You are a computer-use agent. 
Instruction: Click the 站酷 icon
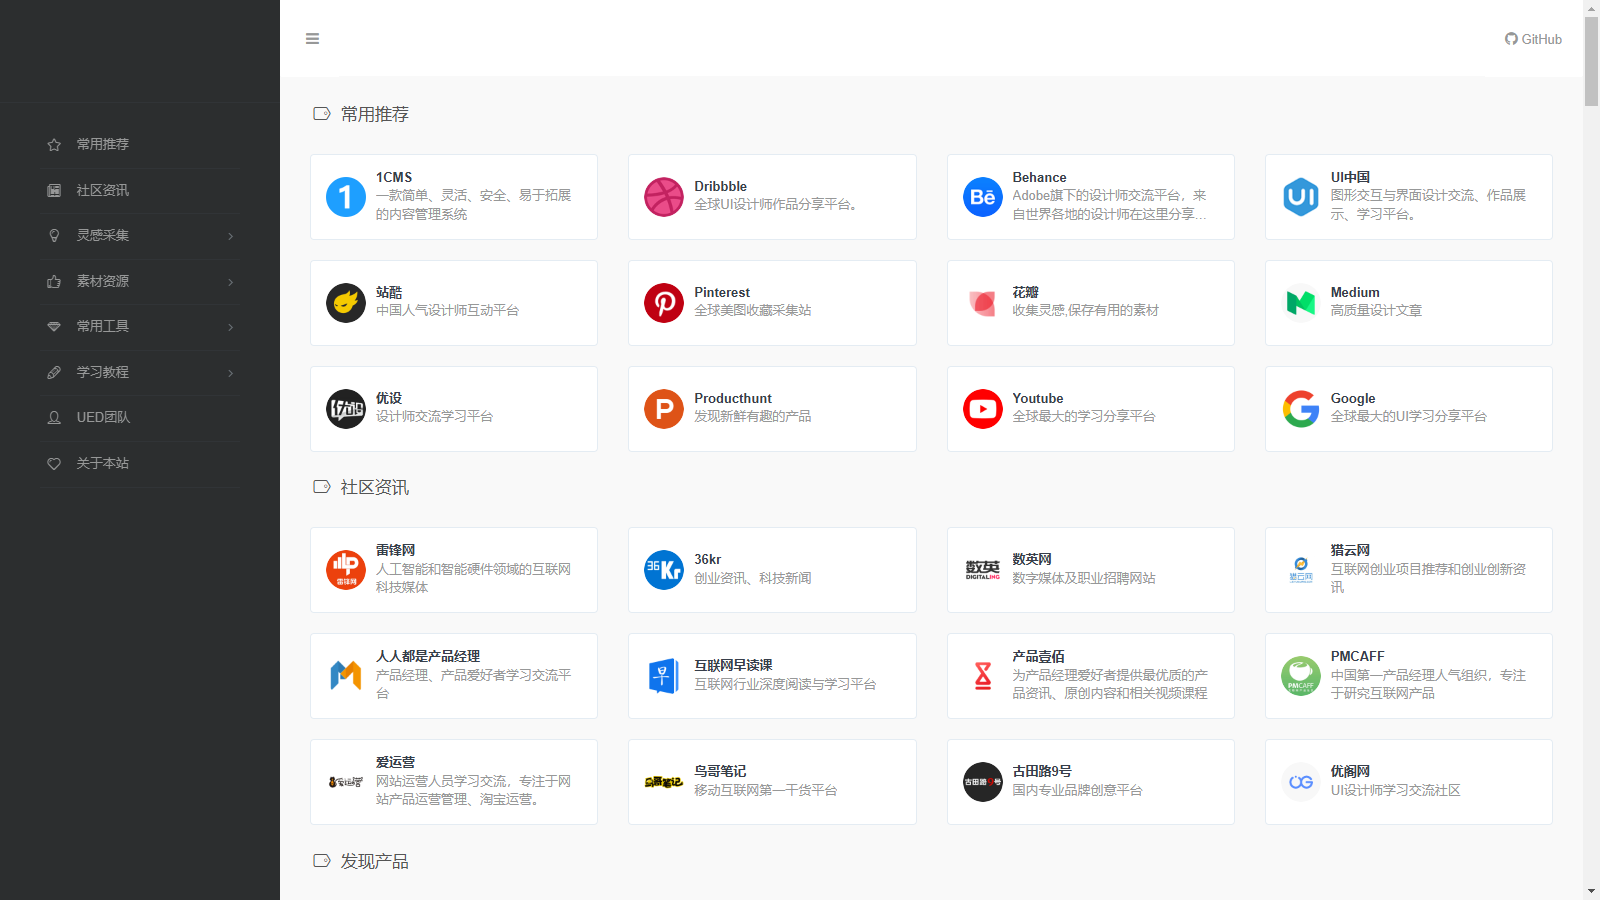coord(345,303)
